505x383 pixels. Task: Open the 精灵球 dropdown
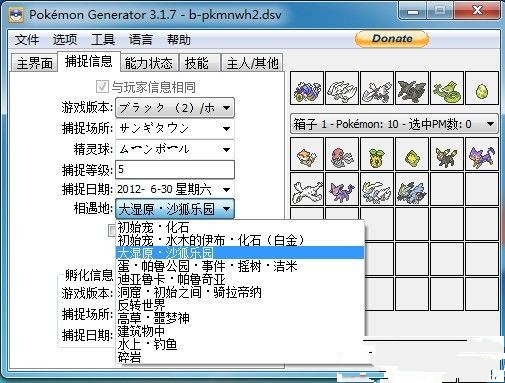(175, 149)
